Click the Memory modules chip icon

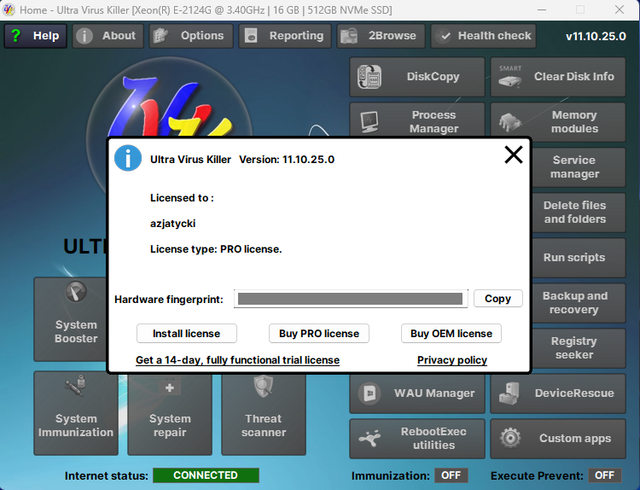click(510, 122)
